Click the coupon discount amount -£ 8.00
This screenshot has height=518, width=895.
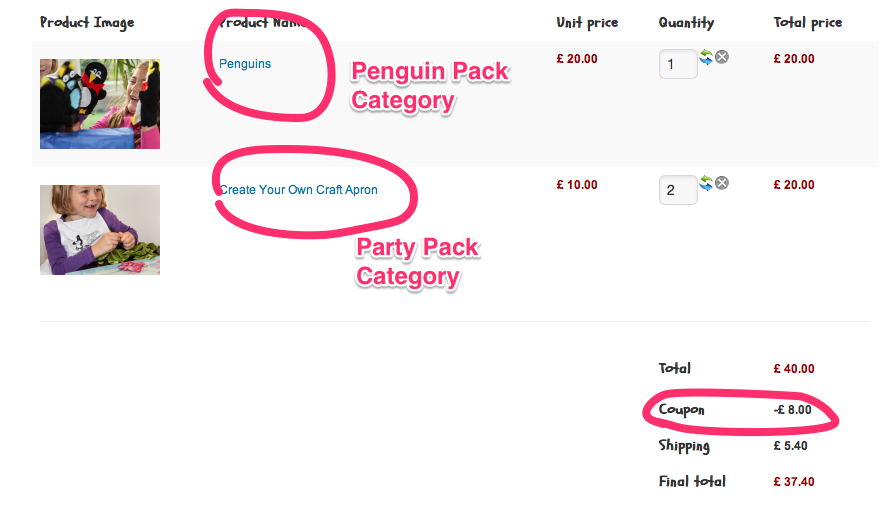pos(792,410)
